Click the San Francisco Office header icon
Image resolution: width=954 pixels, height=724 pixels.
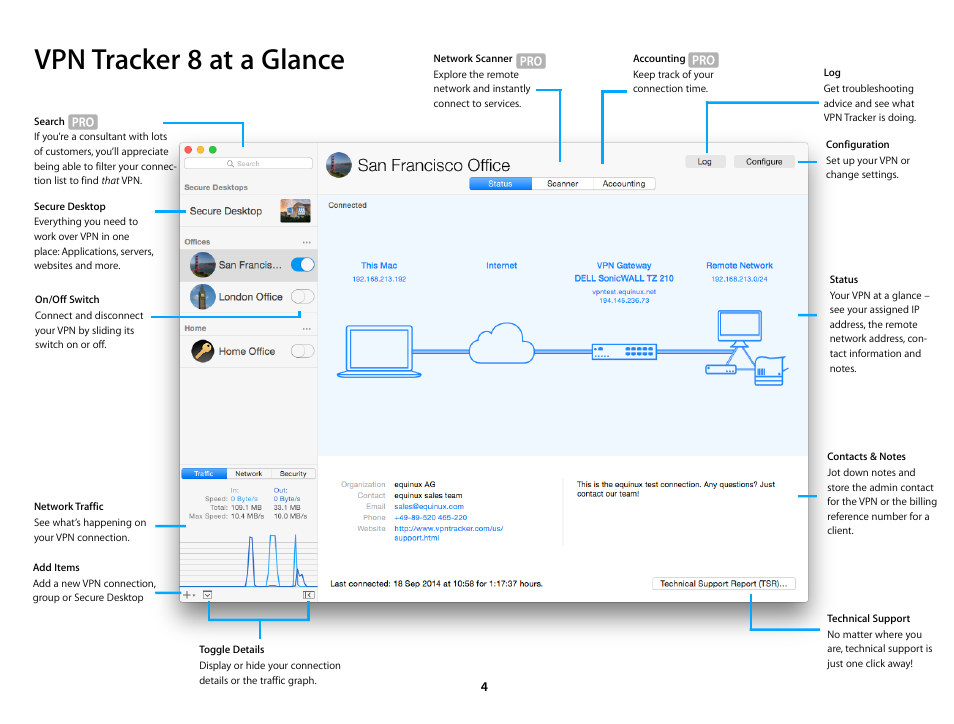(x=339, y=165)
